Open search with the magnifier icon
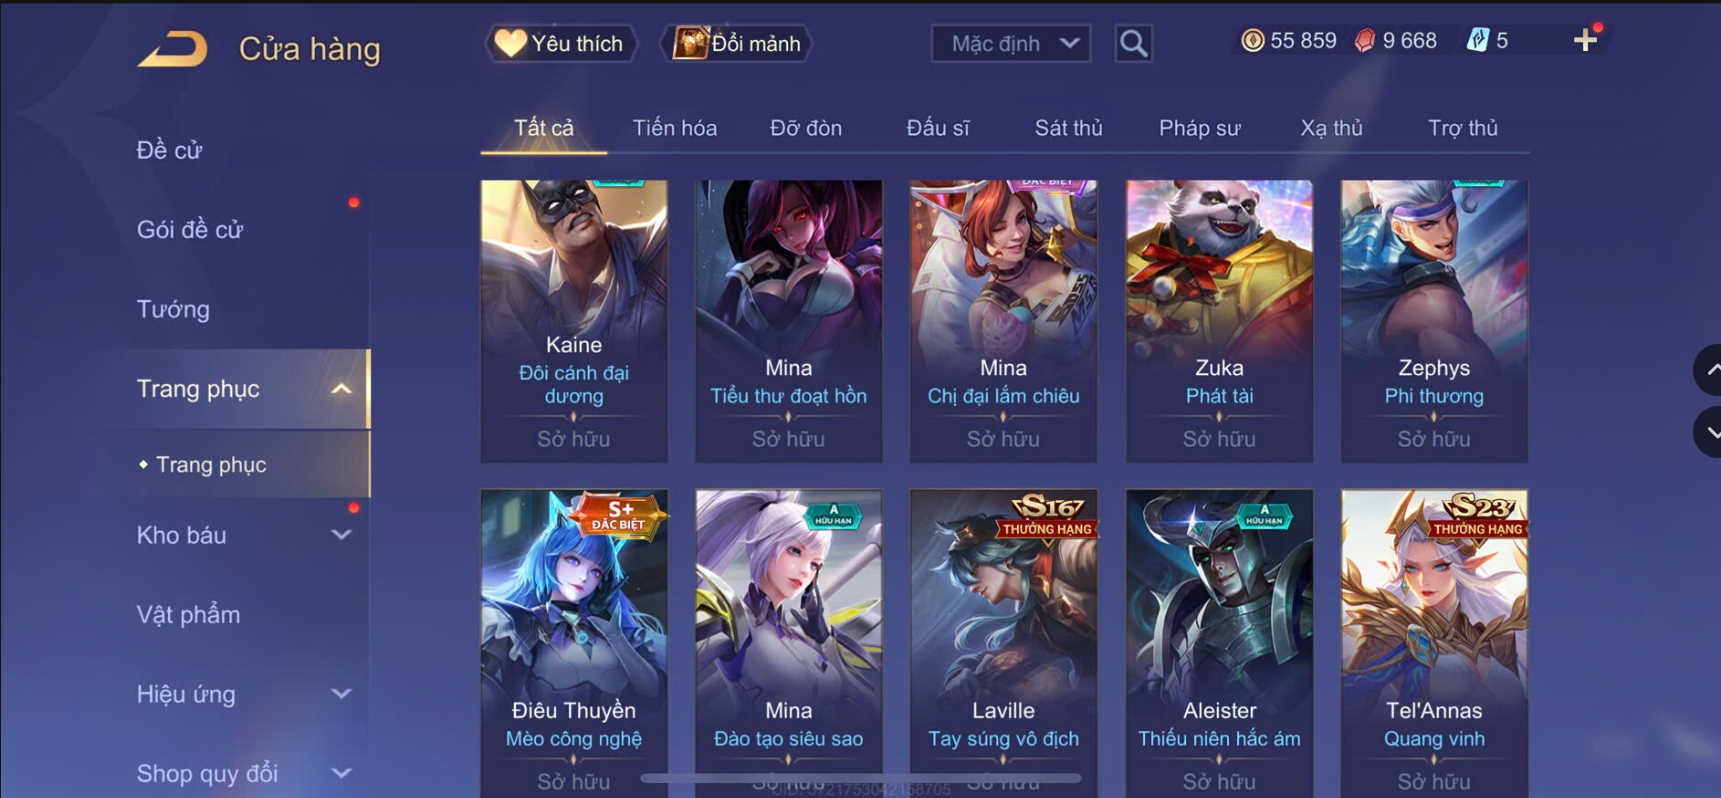The height and width of the screenshot is (798, 1721). tap(1133, 44)
